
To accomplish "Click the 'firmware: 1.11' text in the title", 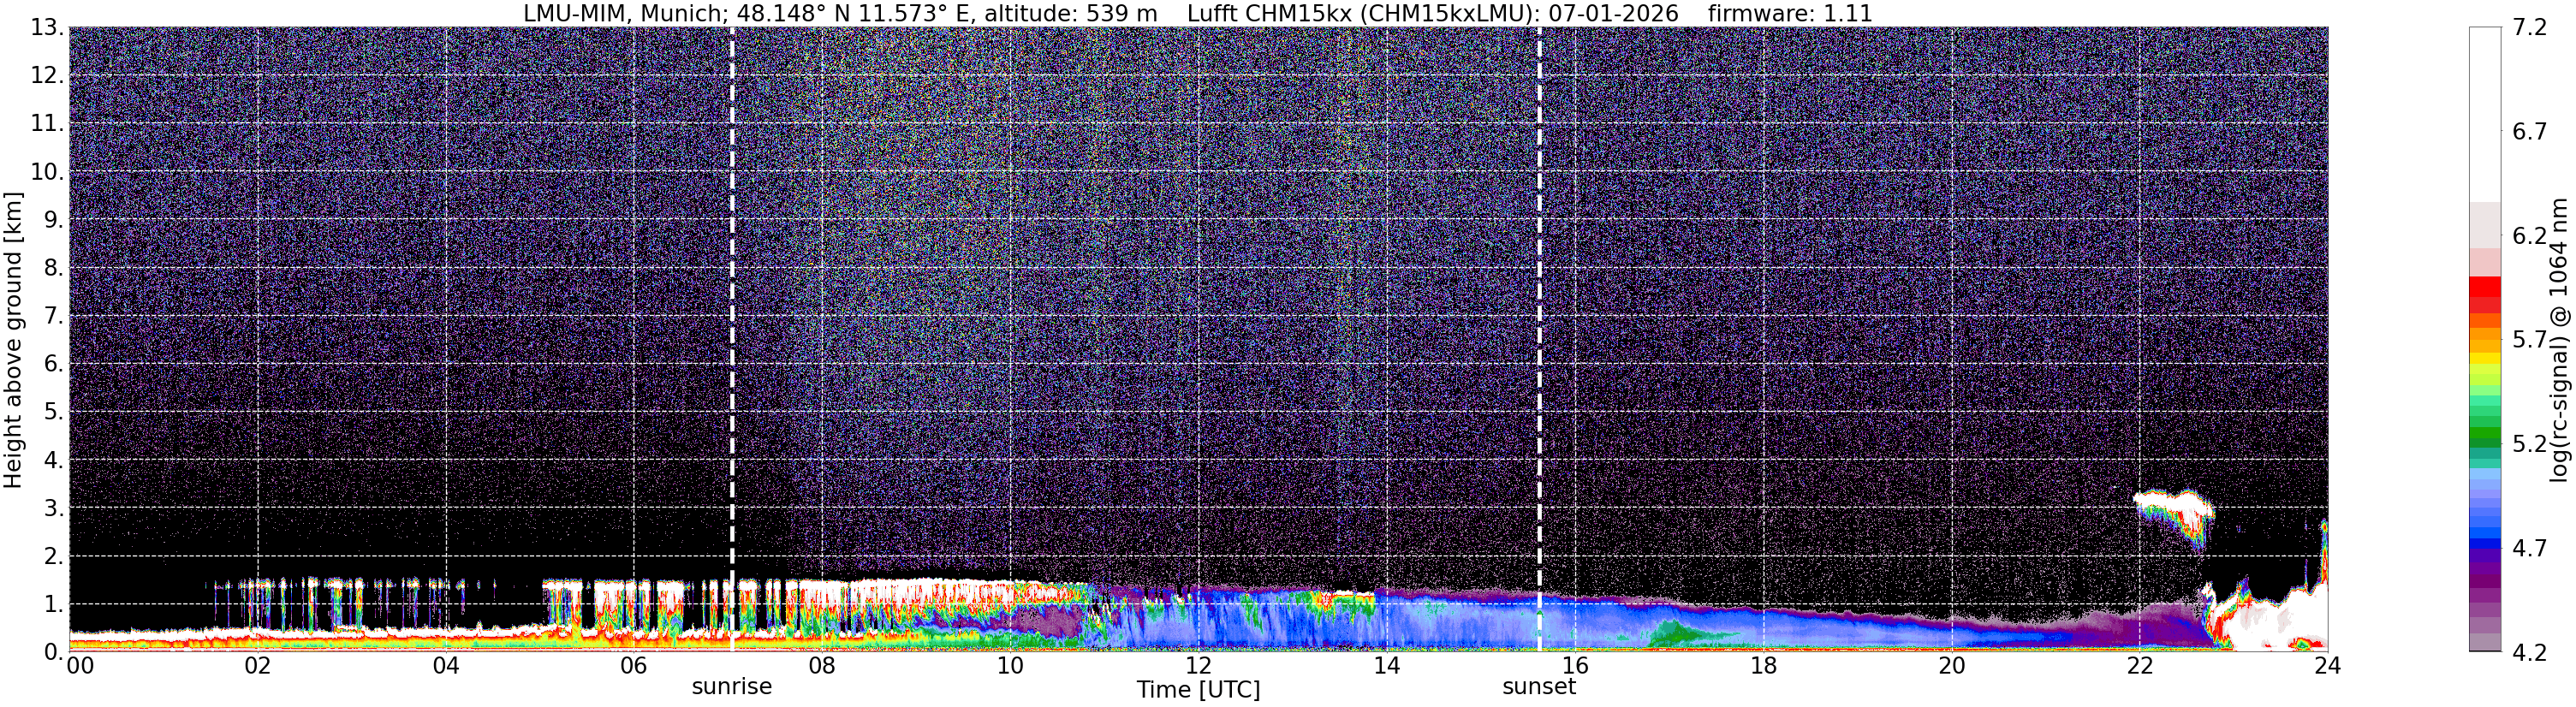I will 1790,14.
